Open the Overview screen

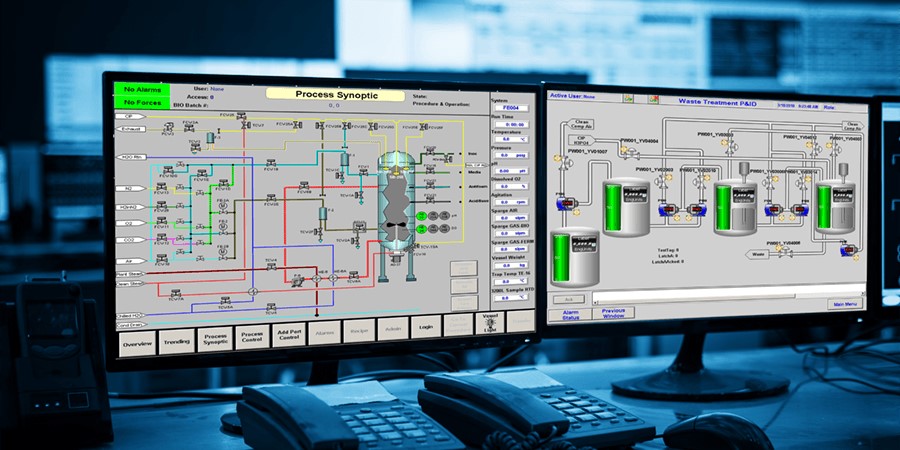138,344
